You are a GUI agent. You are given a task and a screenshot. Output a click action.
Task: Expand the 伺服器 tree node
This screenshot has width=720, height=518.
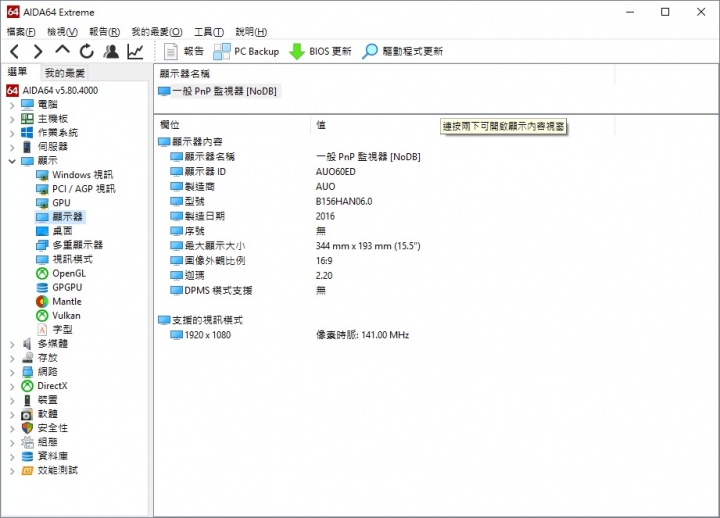[x=12, y=147]
